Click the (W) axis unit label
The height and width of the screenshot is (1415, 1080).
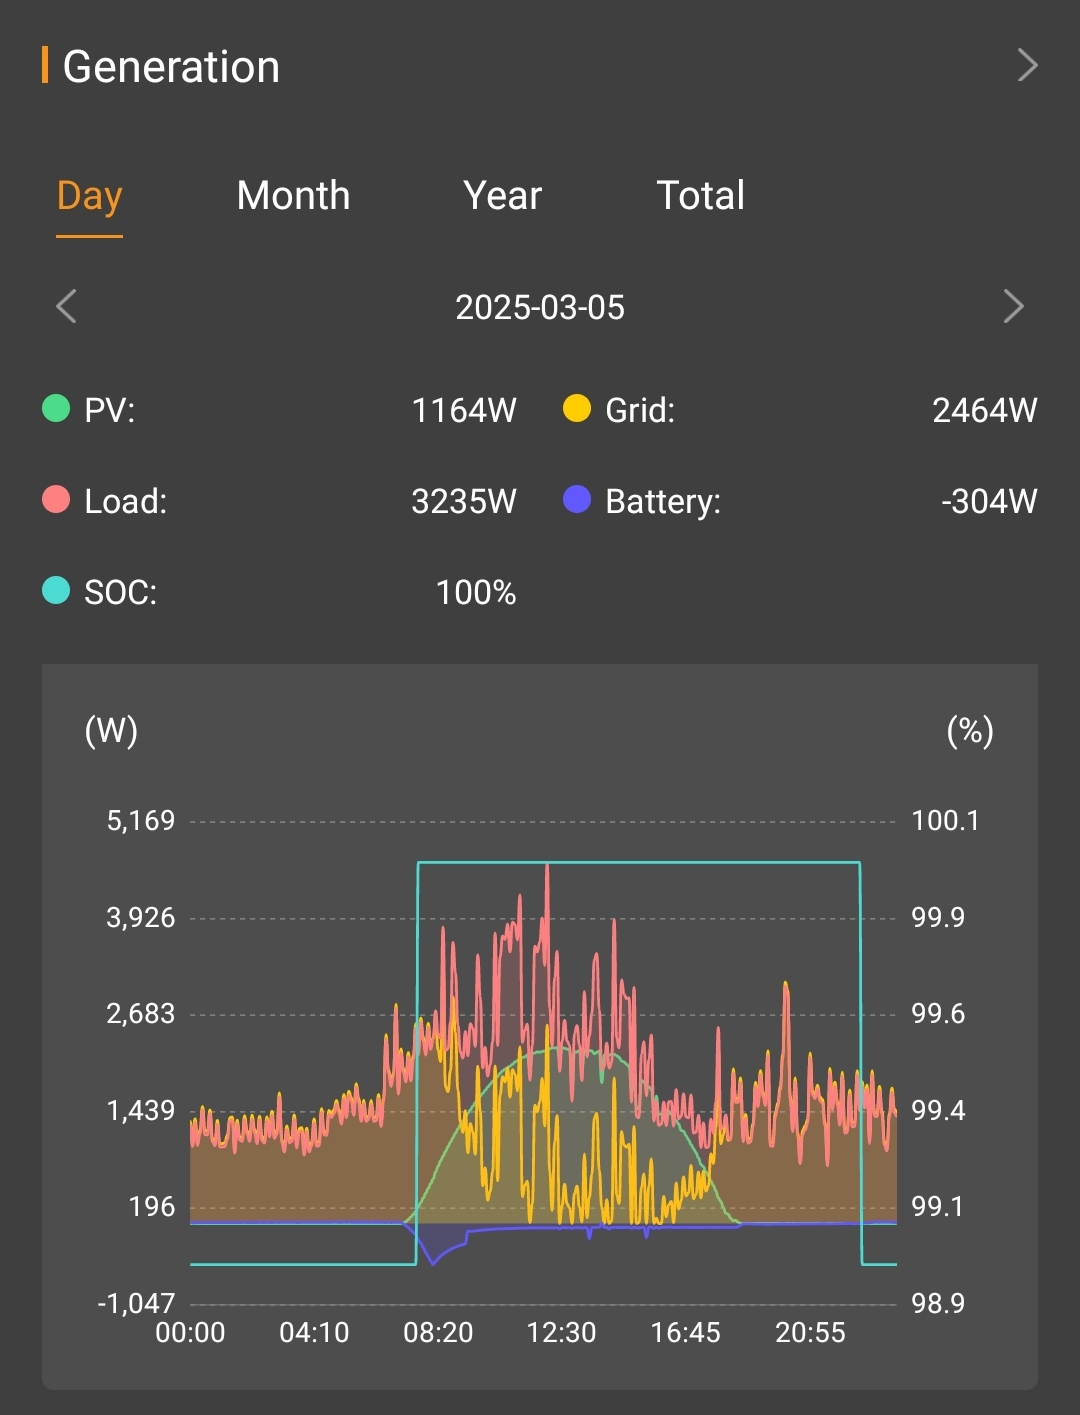point(111,731)
